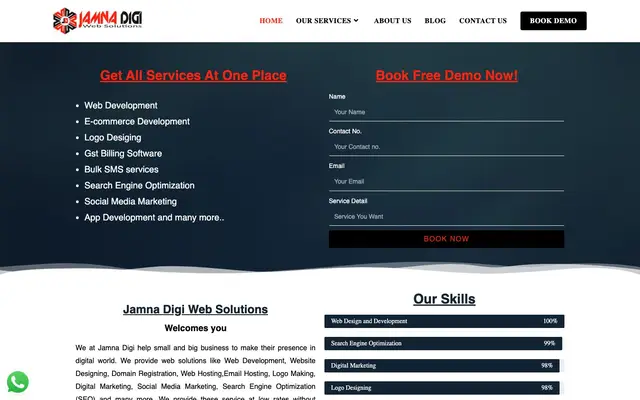The image size is (640, 400).
Task: Select the Web Development list item
Action: (121, 106)
